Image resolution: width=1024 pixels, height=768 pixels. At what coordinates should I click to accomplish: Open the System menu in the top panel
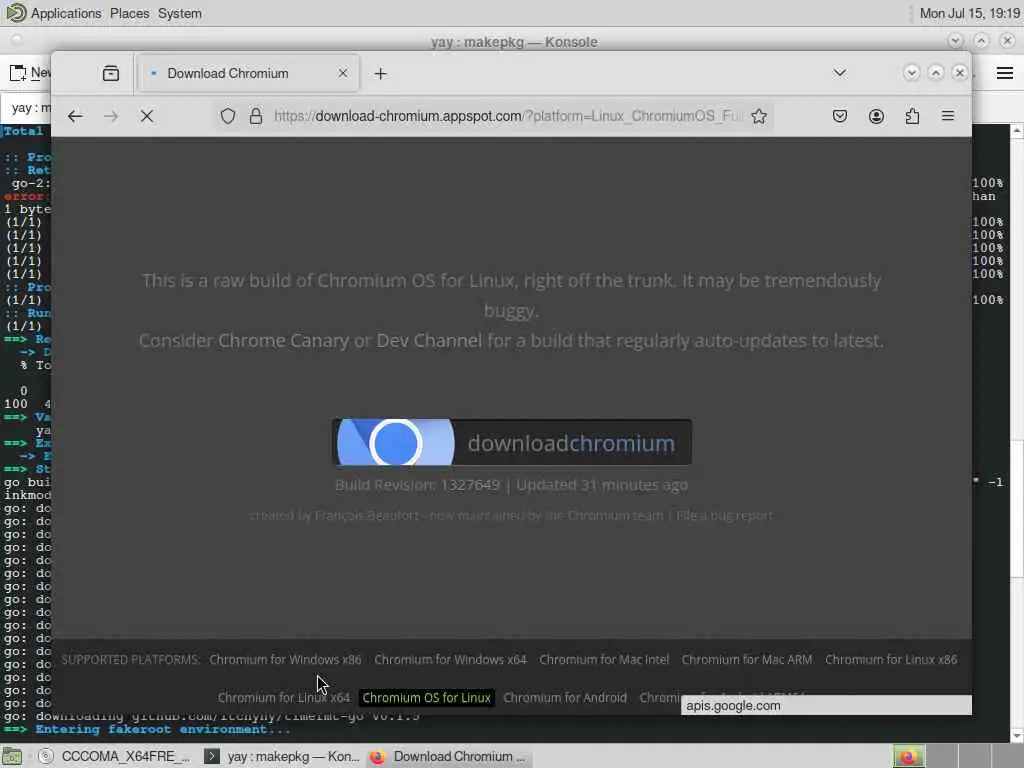click(180, 13)
